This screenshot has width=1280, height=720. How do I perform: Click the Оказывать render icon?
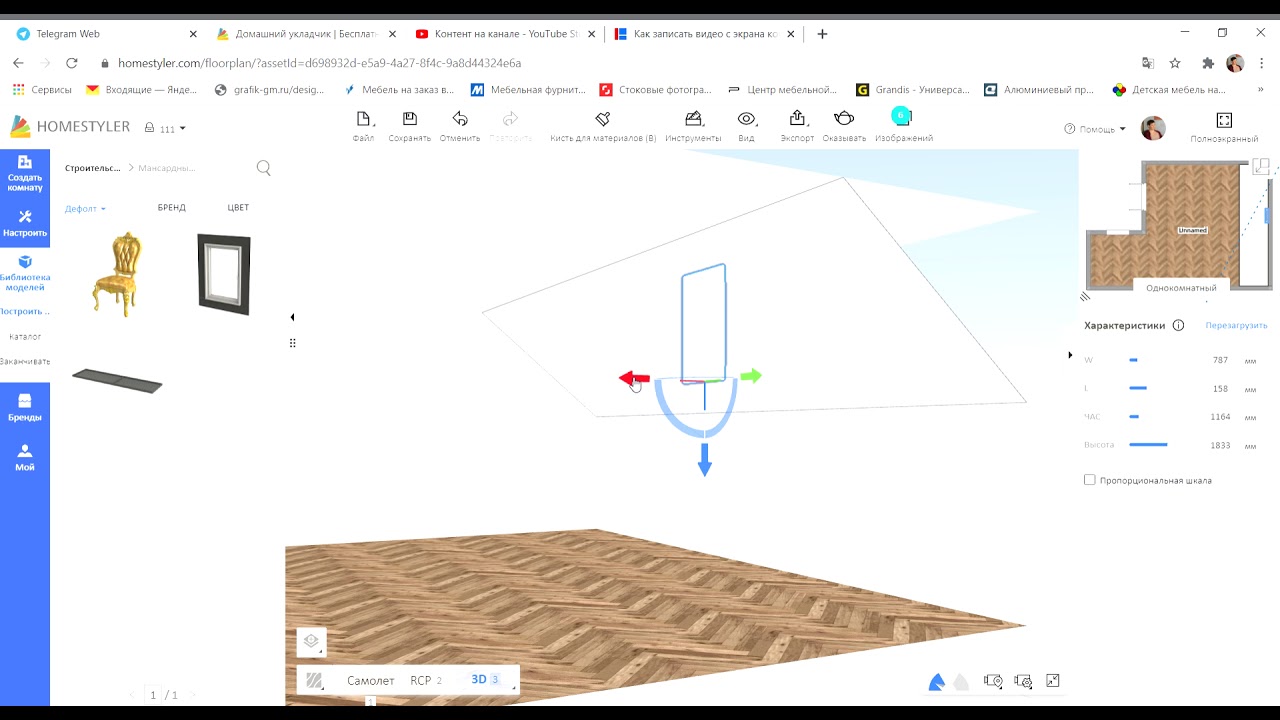(x=844, y=119)
